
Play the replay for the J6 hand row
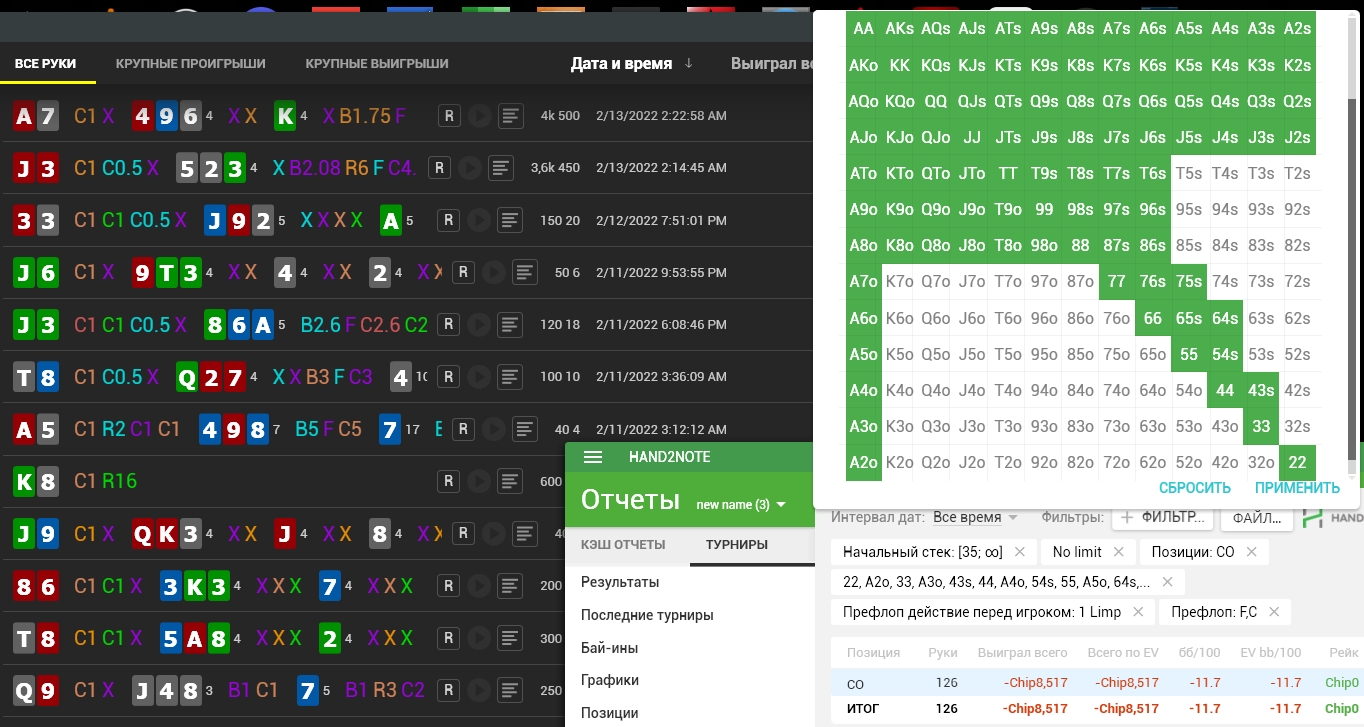click(x=493, y=272)
